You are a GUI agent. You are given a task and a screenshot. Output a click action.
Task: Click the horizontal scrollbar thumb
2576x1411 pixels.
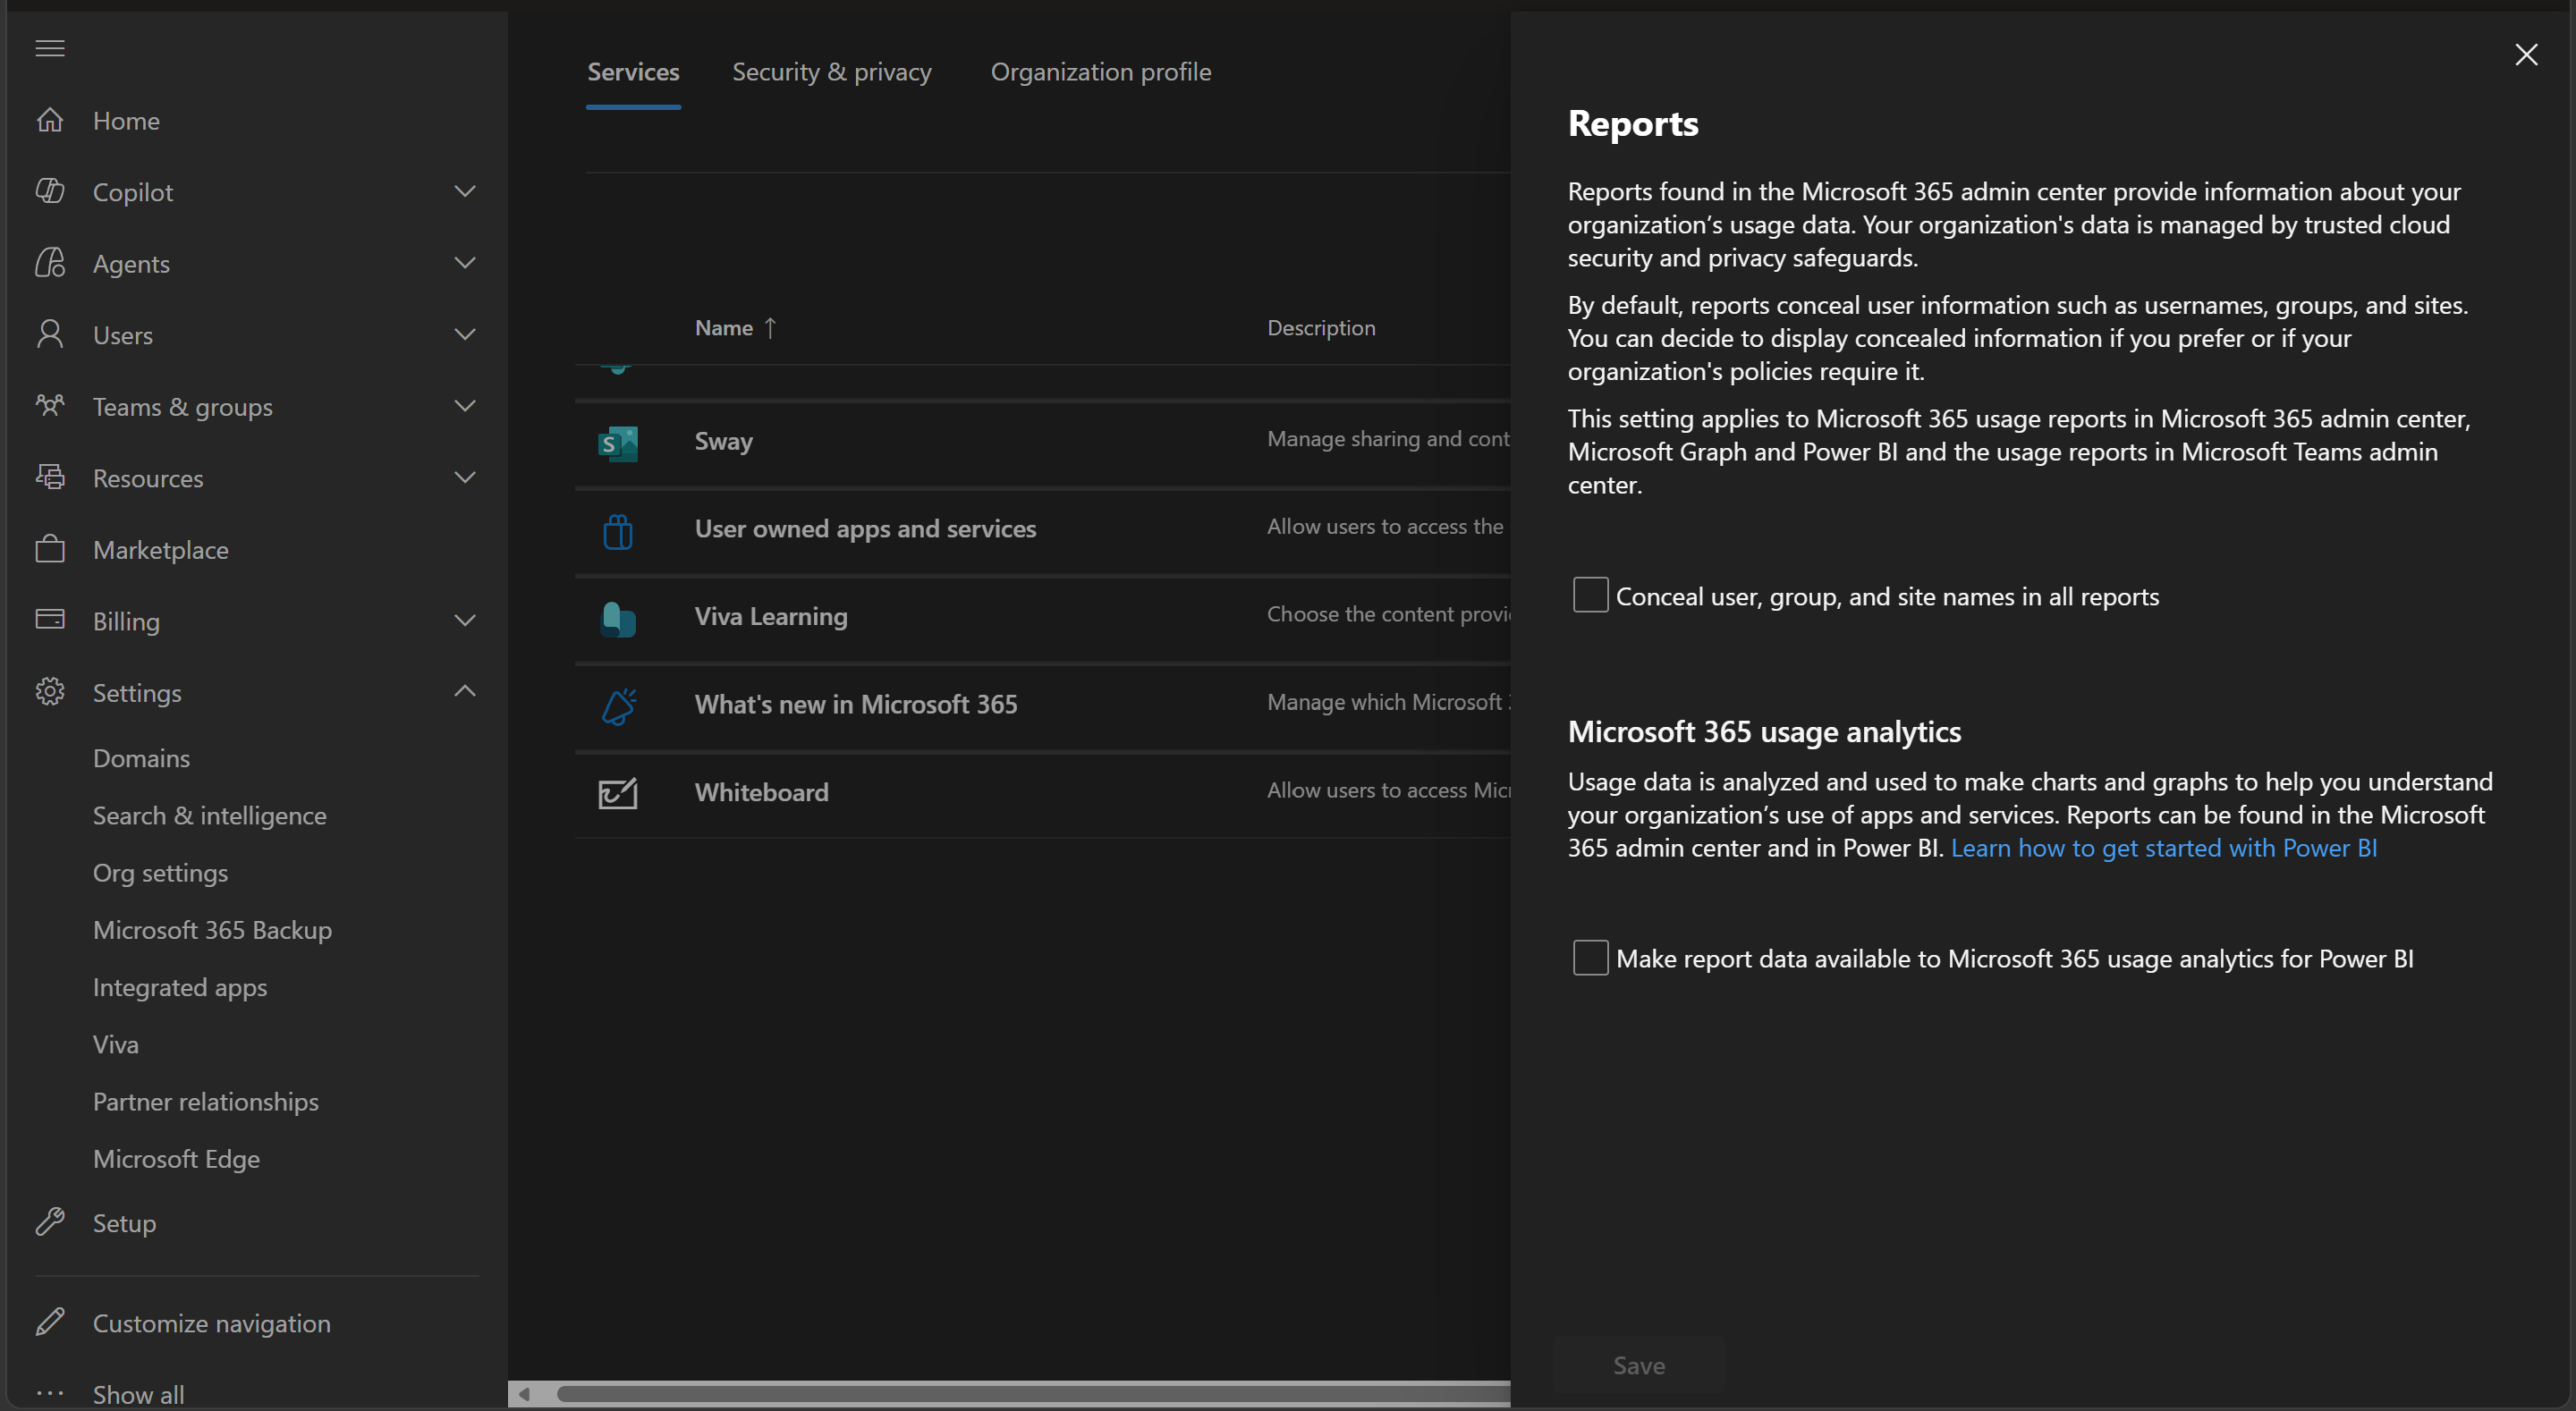1033,1393
